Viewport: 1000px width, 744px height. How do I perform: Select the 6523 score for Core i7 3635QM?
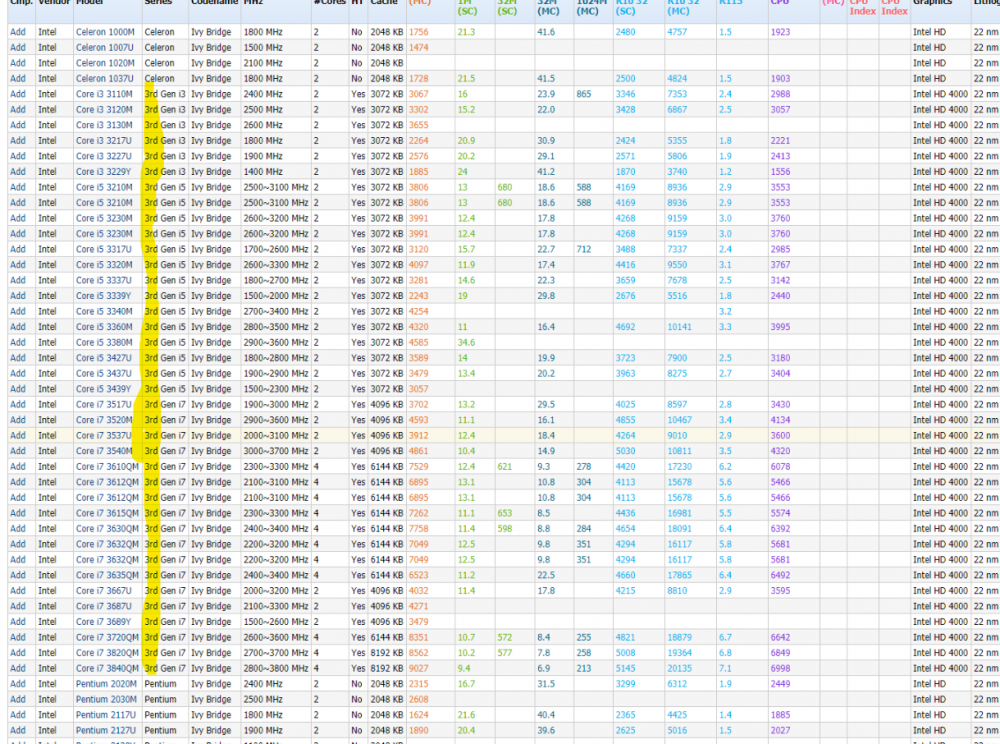tap(418, 575)
